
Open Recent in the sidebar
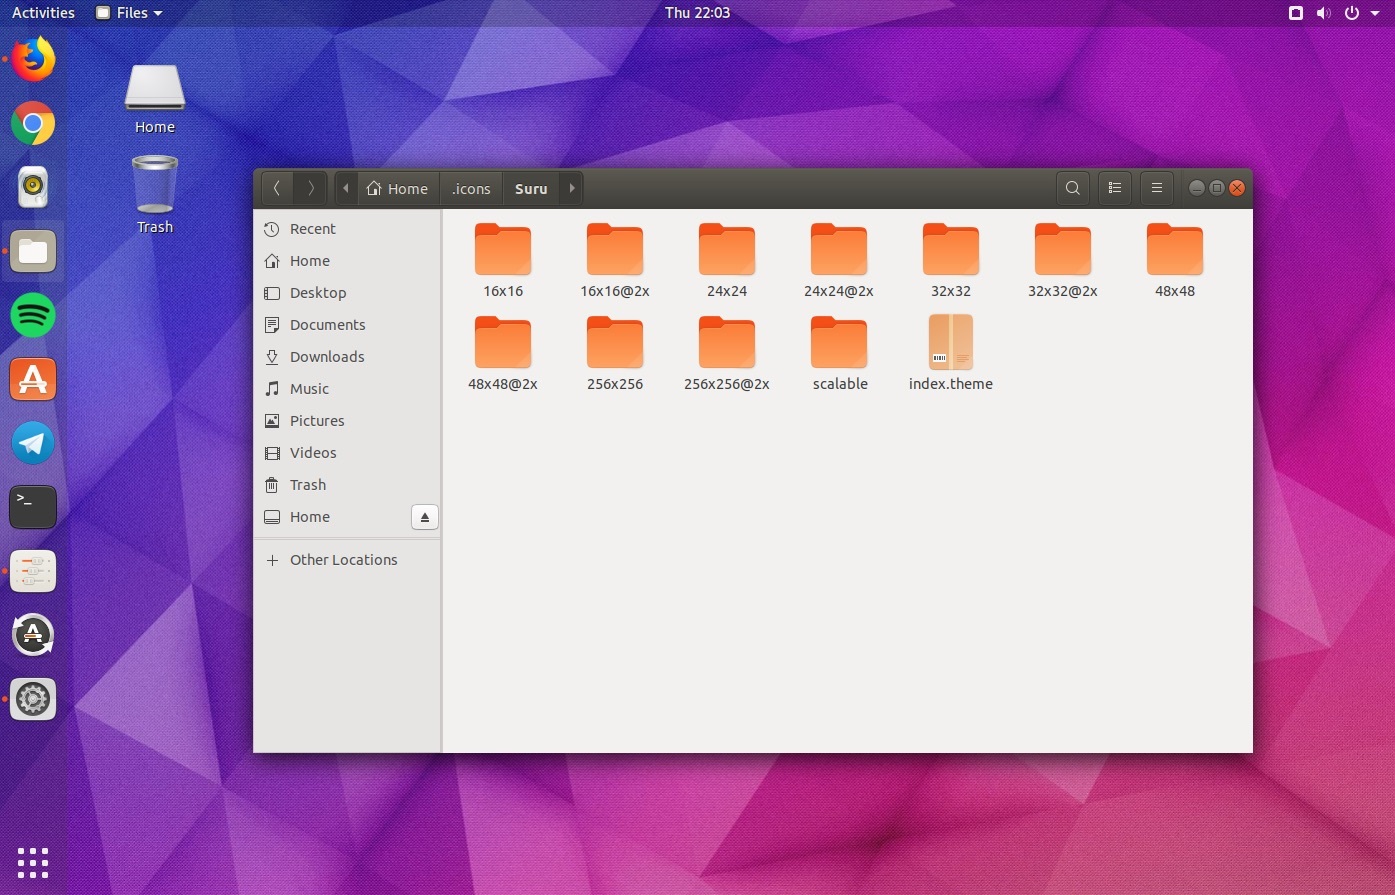(x=312, y=229)
